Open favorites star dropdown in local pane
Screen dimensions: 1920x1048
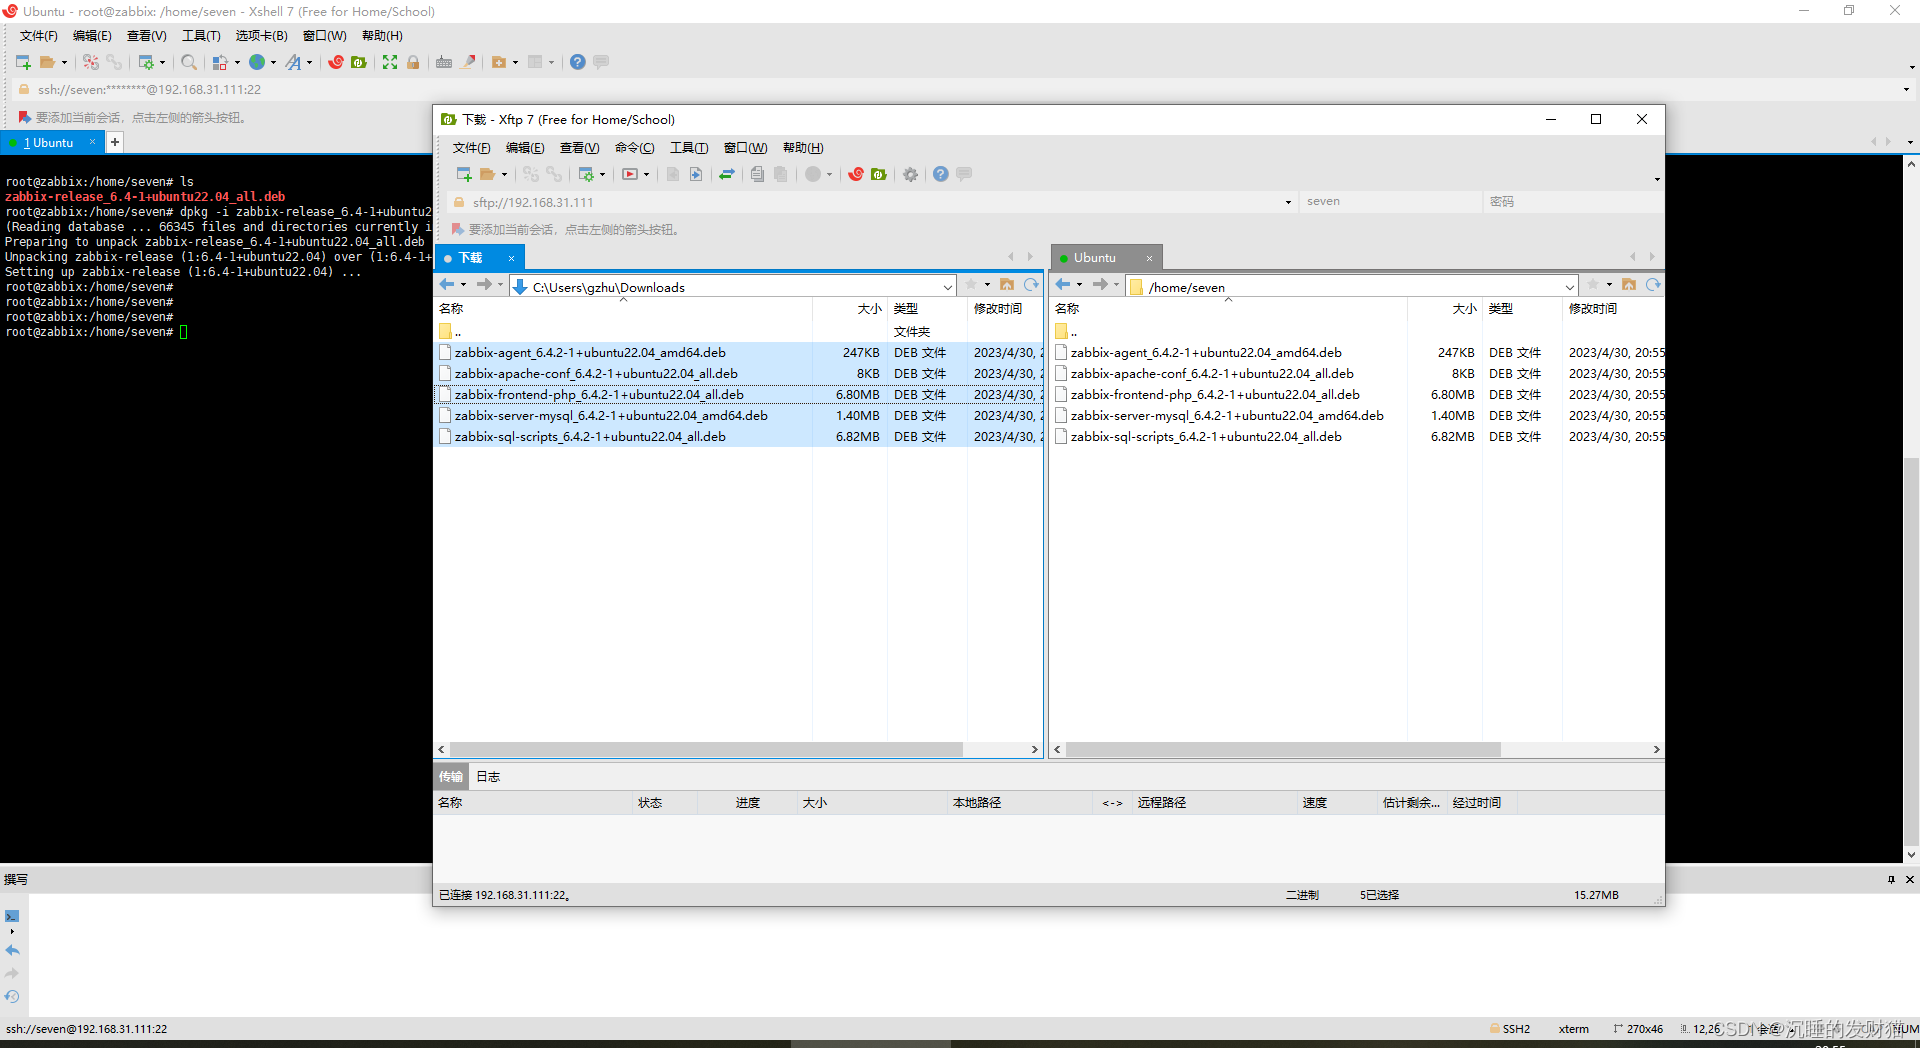pyautogui.click(x=987, y=285)
